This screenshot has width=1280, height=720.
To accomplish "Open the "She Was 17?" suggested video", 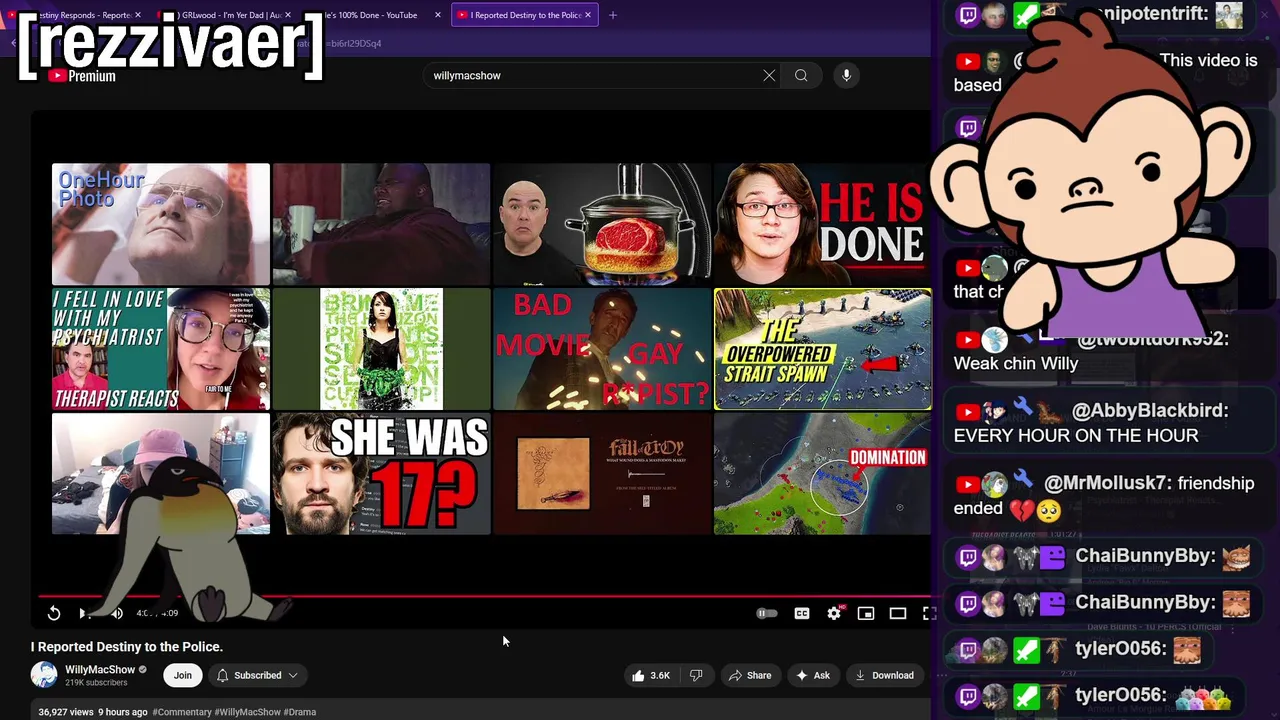I will click(381, 473).
